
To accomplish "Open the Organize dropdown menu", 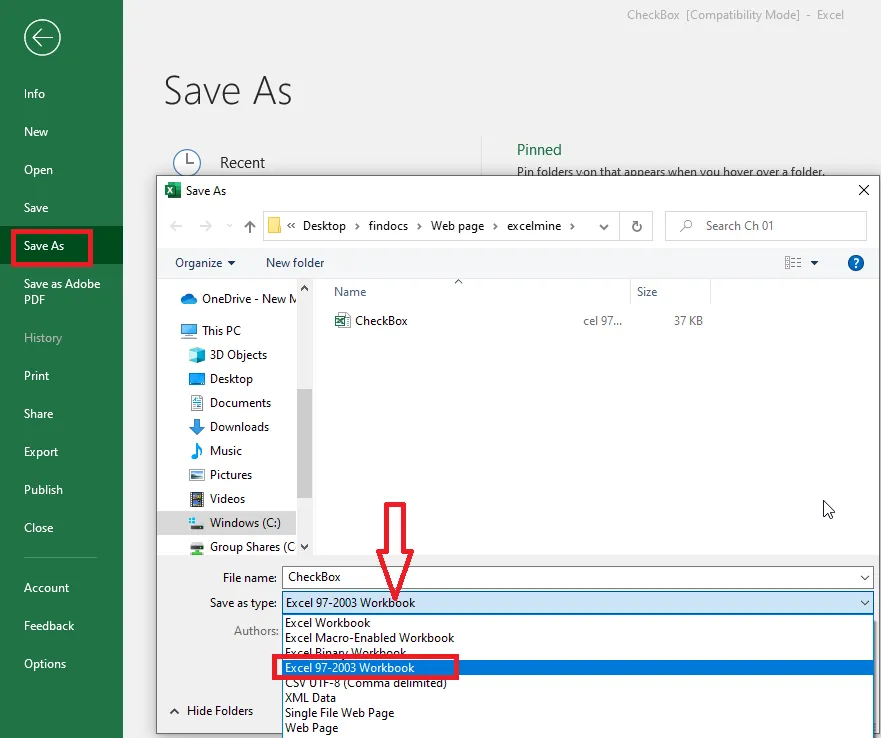I will (205, 262).
